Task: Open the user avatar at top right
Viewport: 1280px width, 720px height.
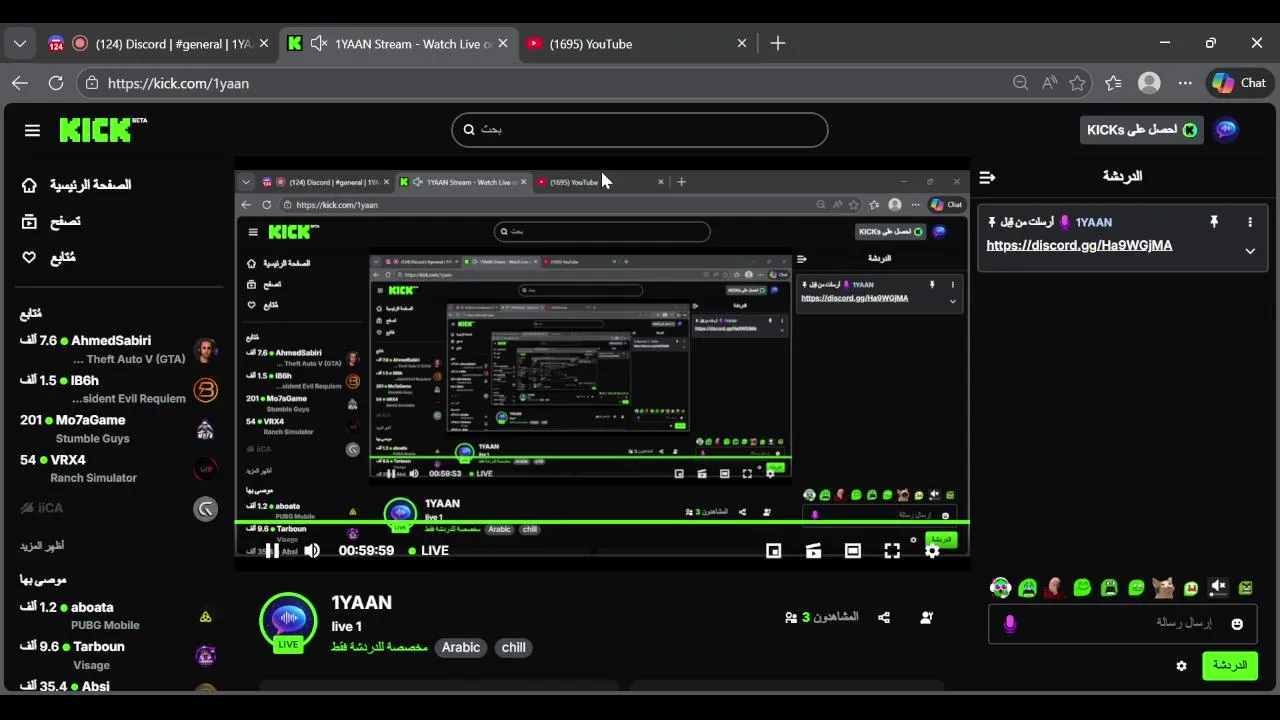Action: click(x=1226, y=129)
